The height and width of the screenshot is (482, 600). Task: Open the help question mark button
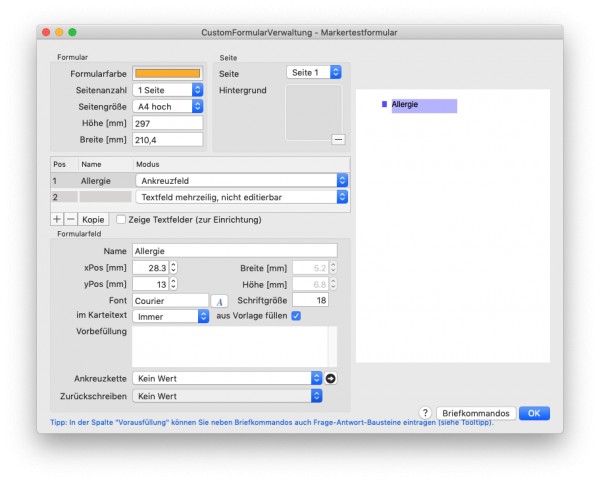coord(425,413)
